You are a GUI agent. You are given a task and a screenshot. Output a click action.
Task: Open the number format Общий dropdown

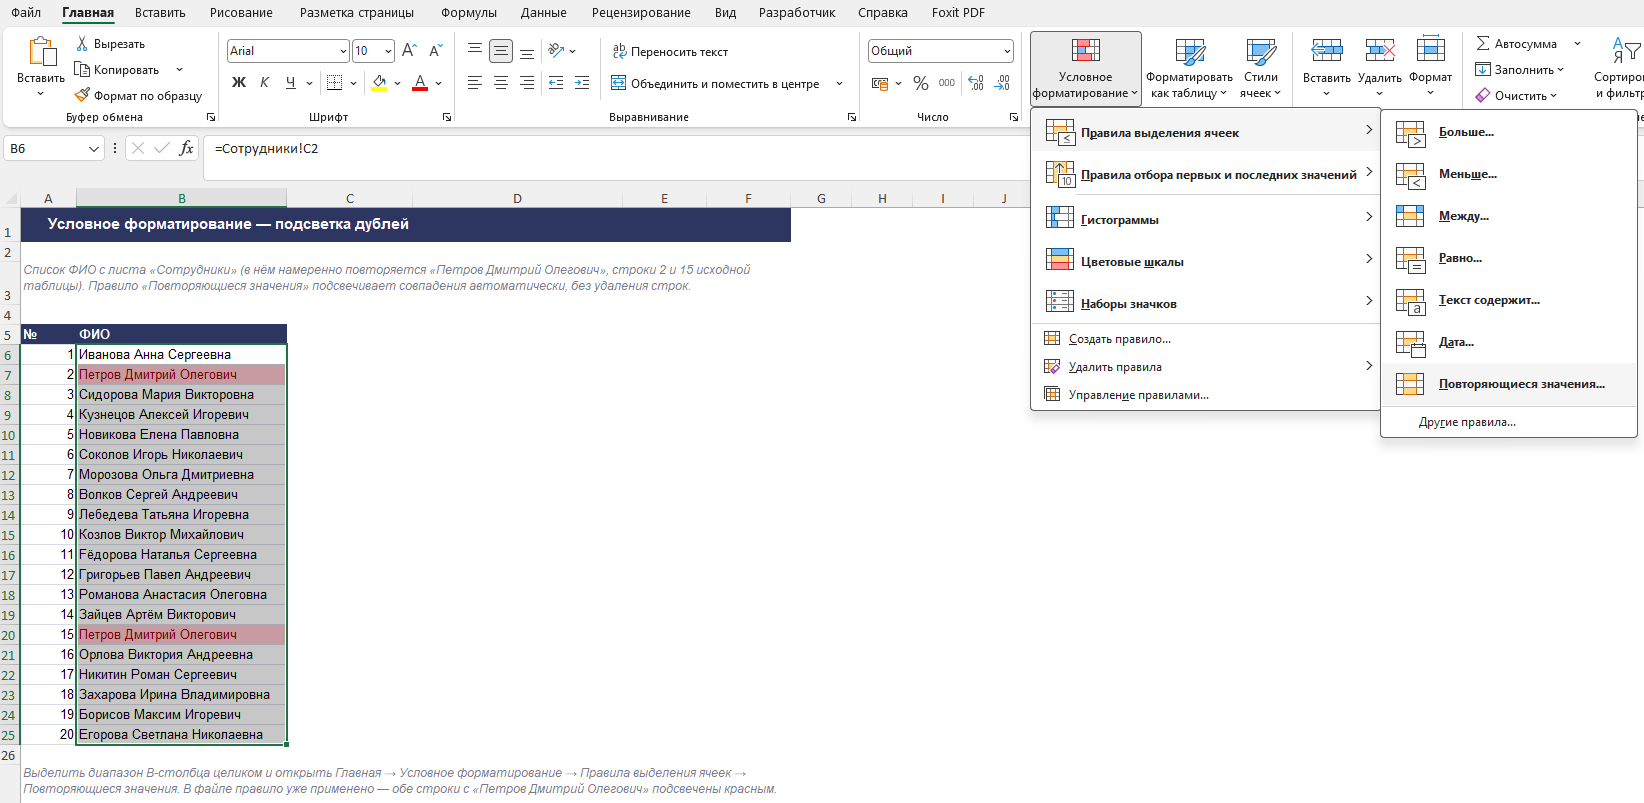pos(1007,51)
